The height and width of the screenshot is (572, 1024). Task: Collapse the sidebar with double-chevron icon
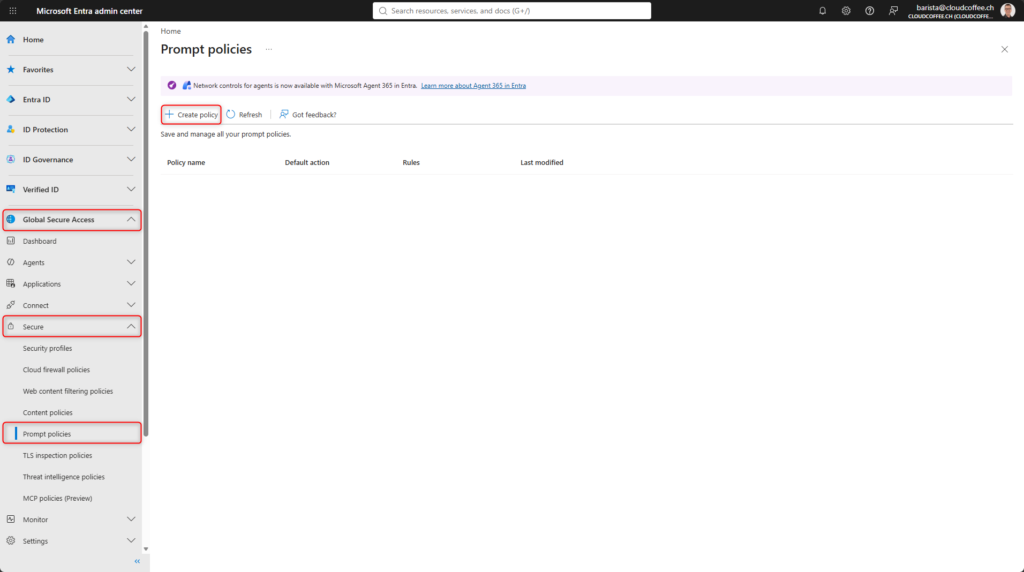pos(137,561)
